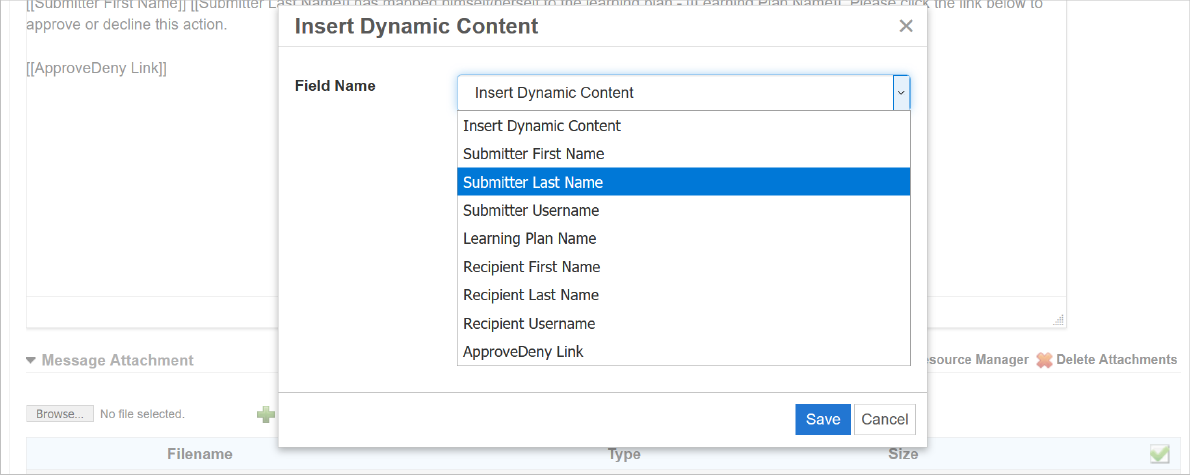Screen dimensions: 1190x475
Task: Choose Recipient First Name option
Action: click(531, 267)
